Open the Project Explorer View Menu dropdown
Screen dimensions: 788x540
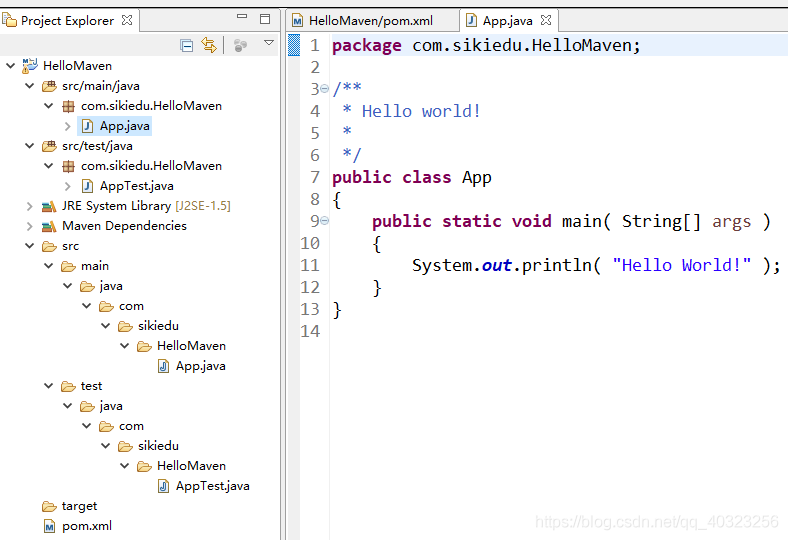tap(269, 43)
